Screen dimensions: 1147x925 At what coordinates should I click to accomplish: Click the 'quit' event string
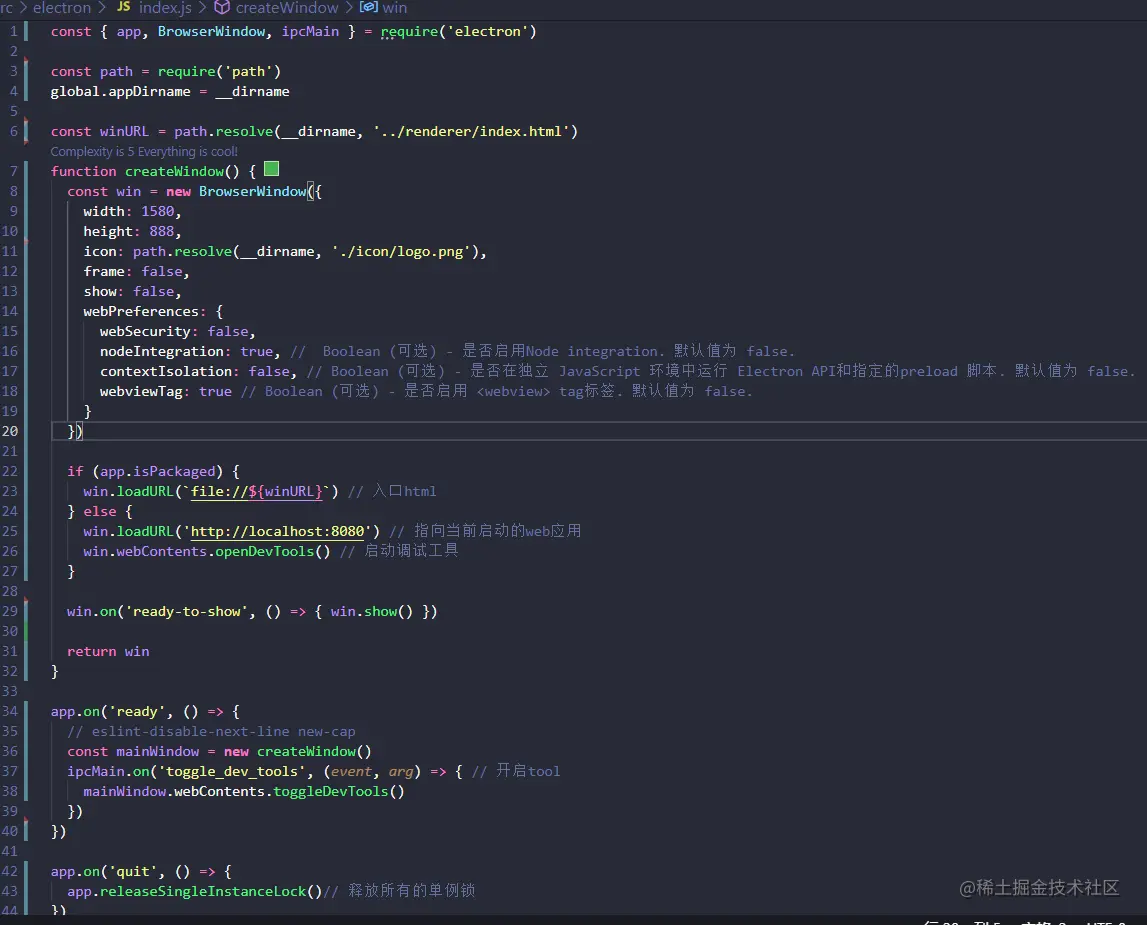[x=132, y=872]
